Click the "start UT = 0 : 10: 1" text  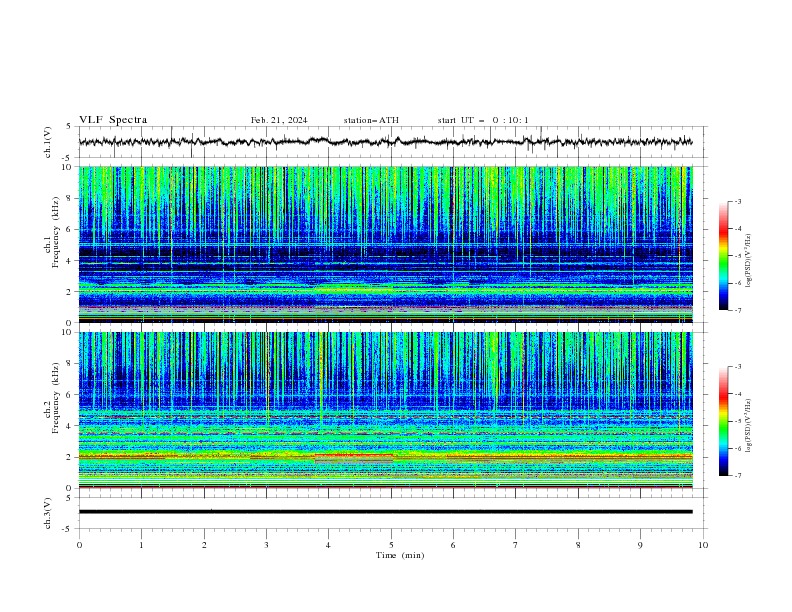point(483,120)
